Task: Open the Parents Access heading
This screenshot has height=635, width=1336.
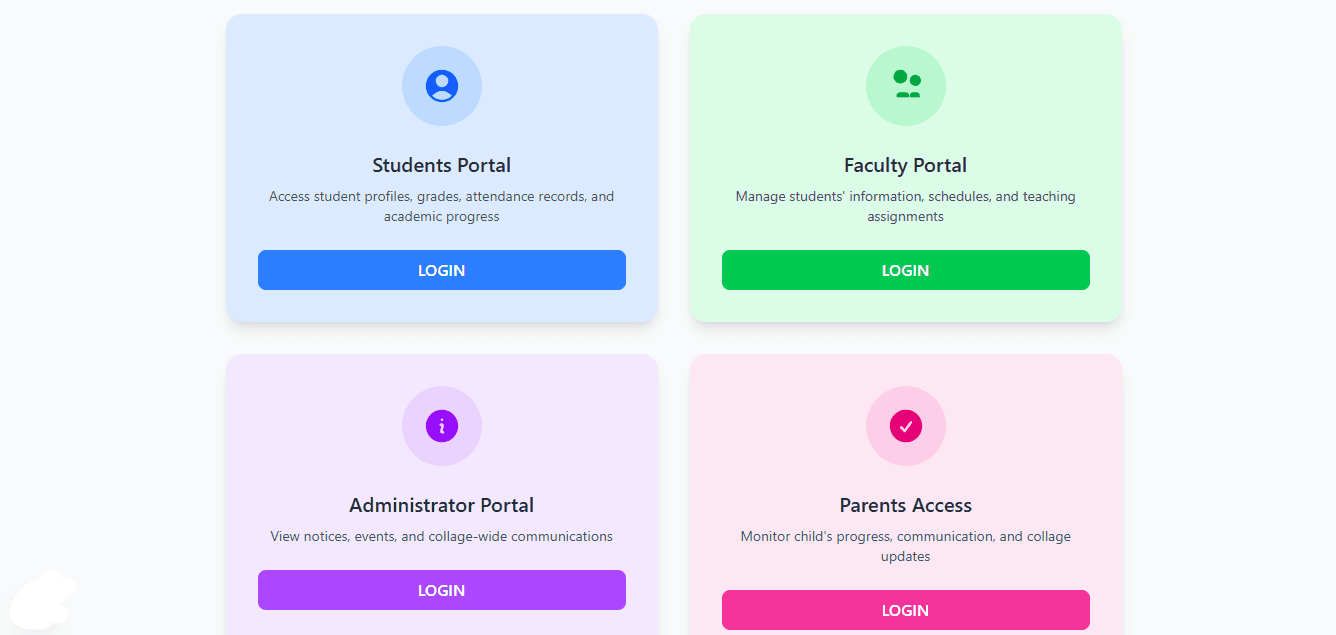Action: click(x=906, y=505)
